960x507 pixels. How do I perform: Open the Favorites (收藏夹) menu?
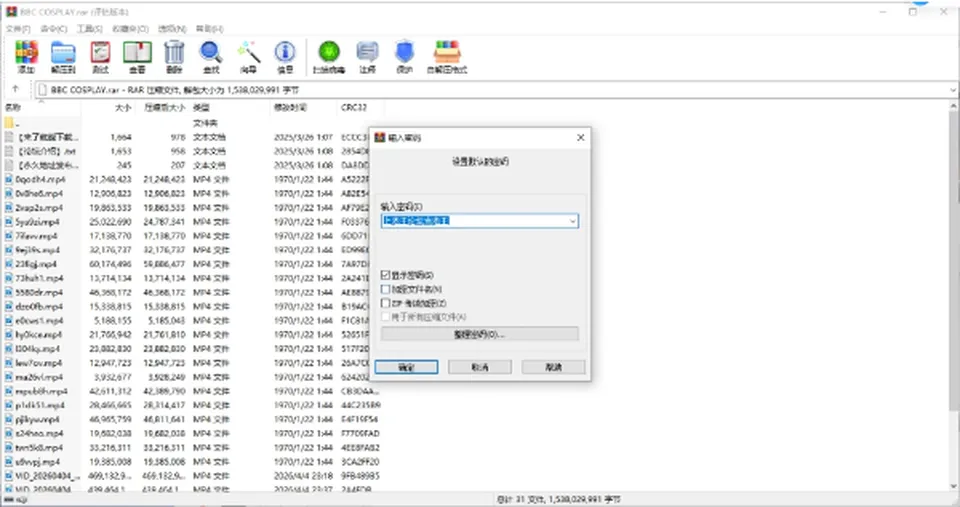click(130, 29)
